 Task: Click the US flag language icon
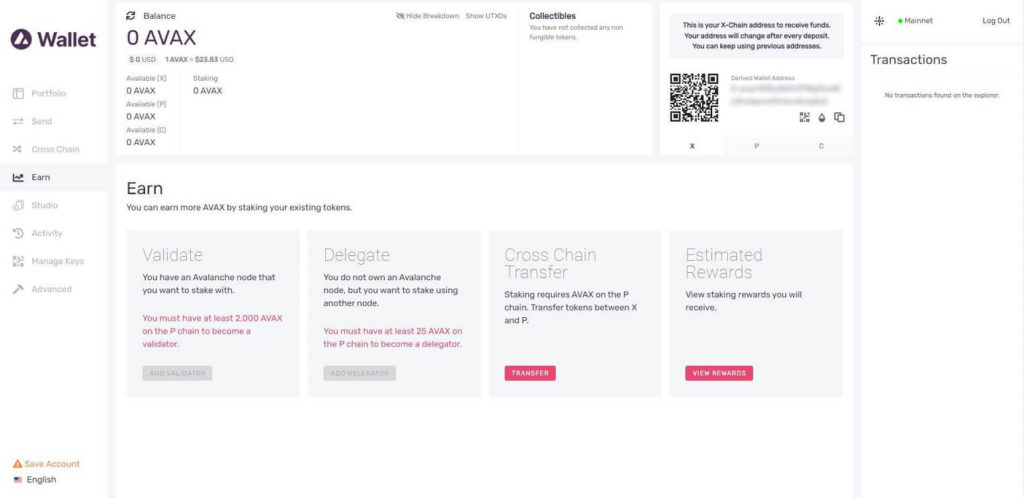click(x=18, y=480)
